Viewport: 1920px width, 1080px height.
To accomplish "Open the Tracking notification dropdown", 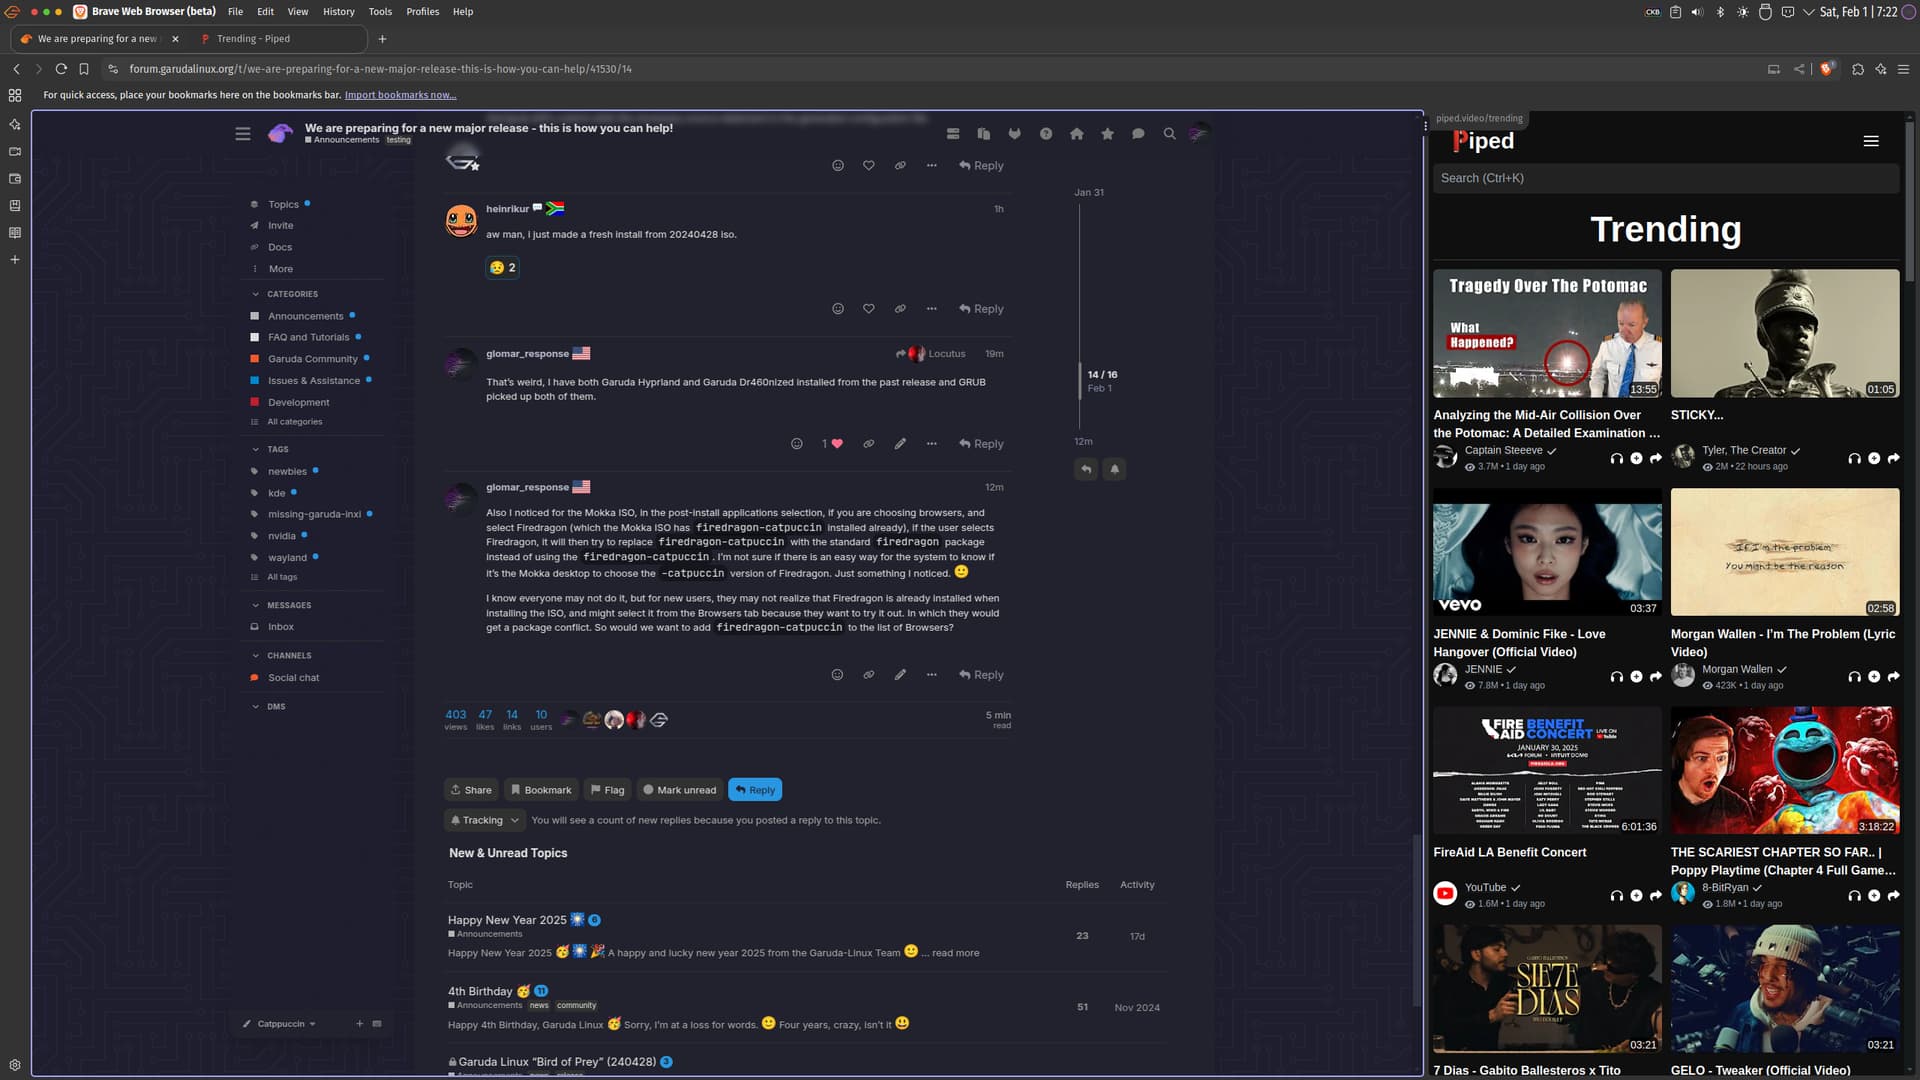I will (485, 820).
